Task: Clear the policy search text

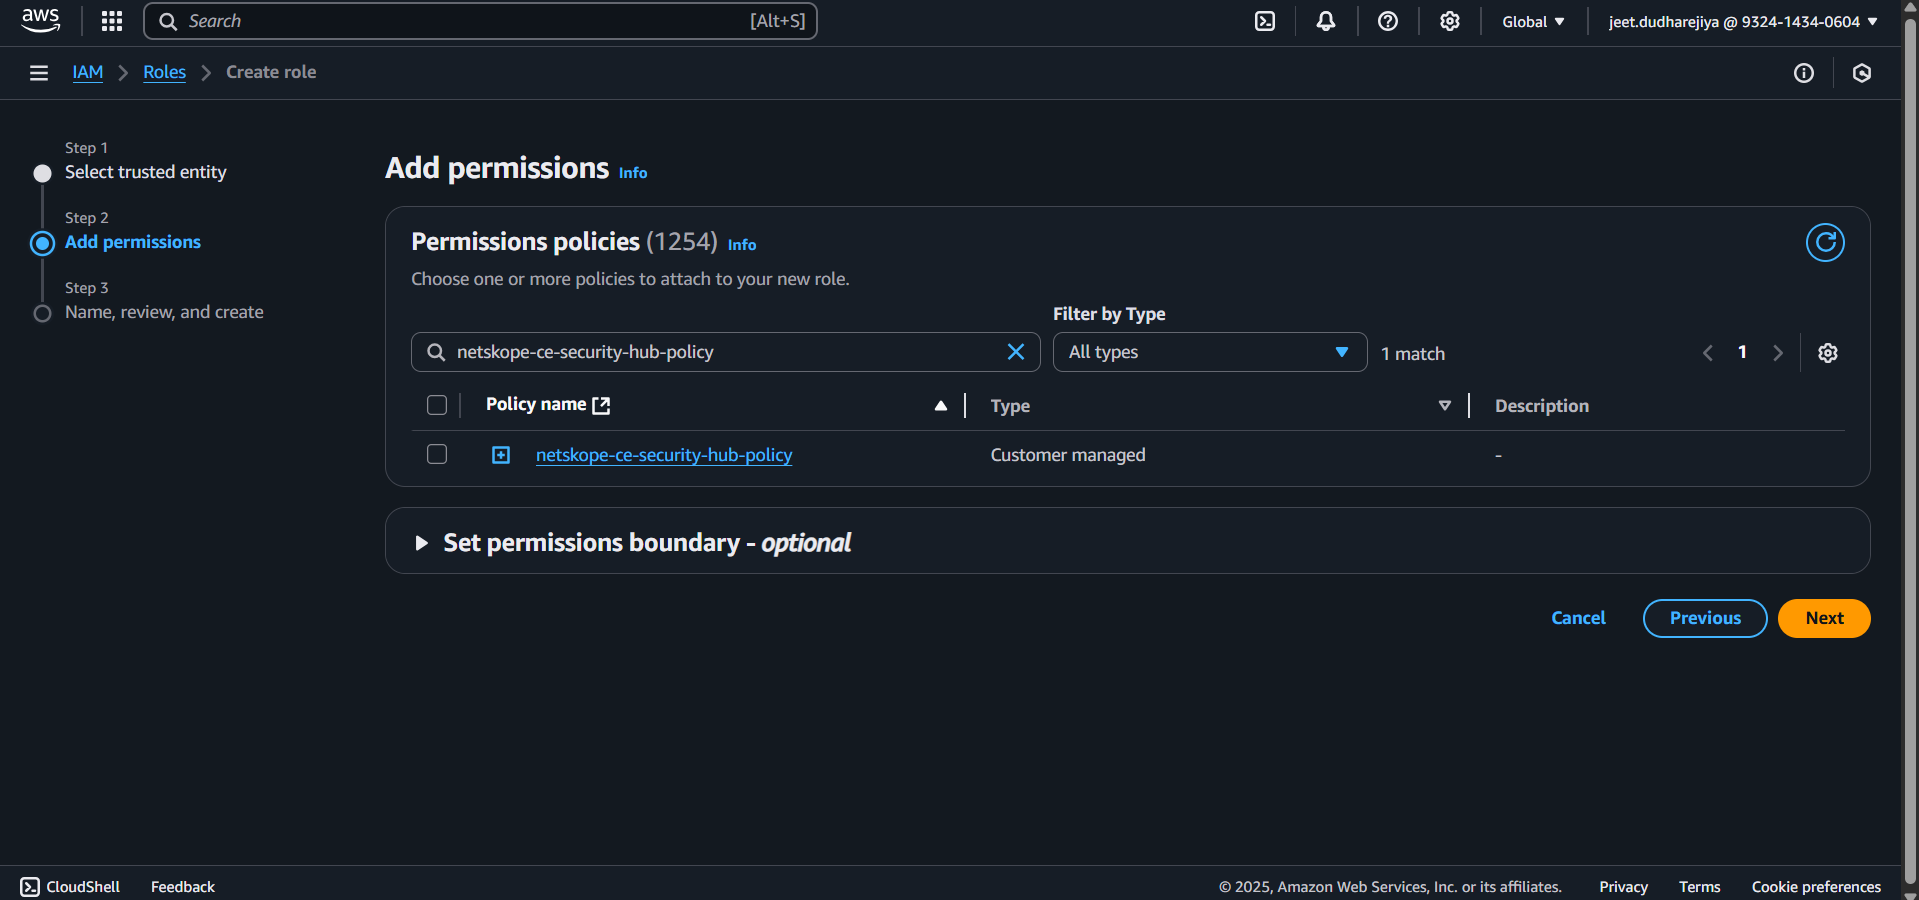Action: point(1016,352)
